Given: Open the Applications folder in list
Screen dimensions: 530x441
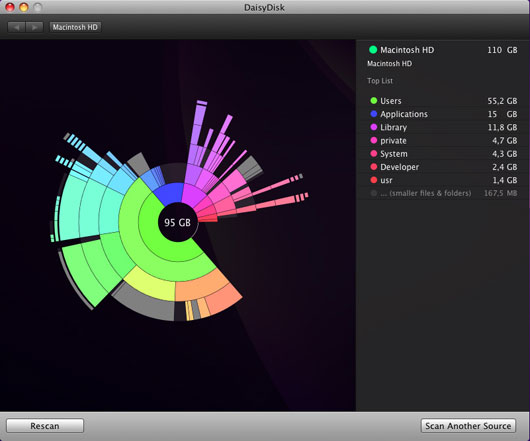Looking at the screenshot, I should (x=443, y=114).
